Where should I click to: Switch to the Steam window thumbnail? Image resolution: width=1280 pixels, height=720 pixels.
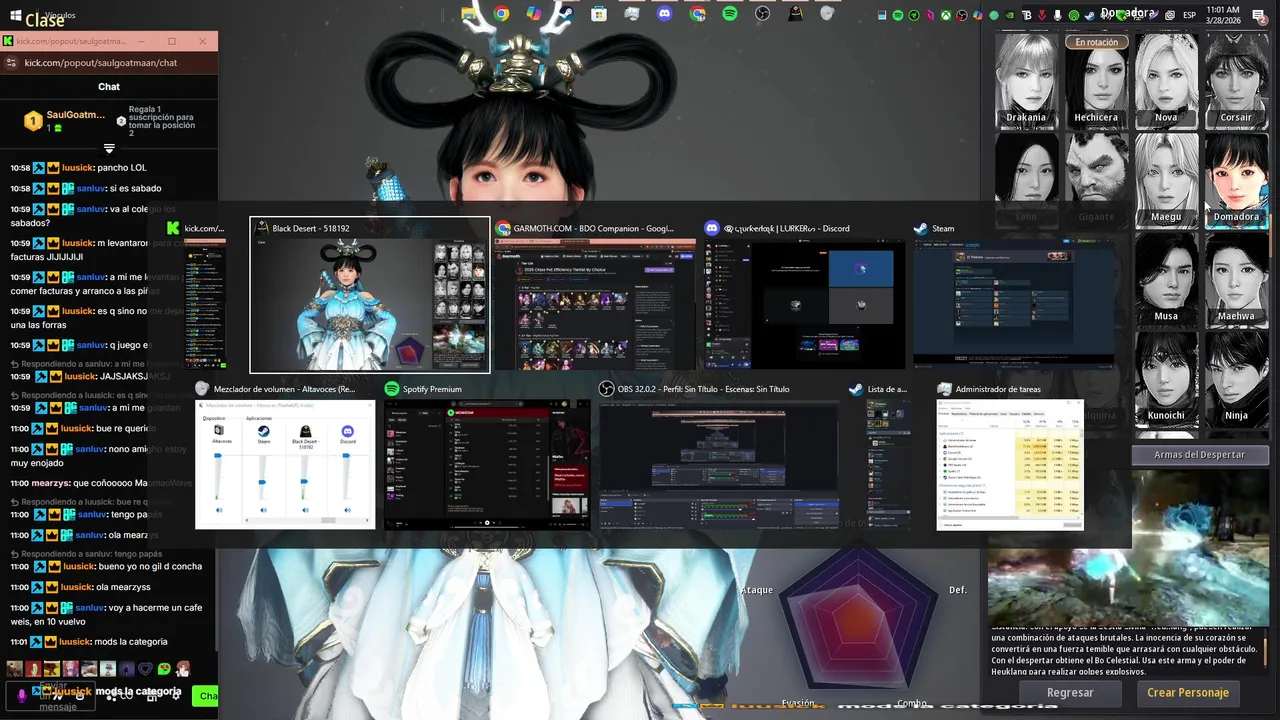(x=1014, y=295)
